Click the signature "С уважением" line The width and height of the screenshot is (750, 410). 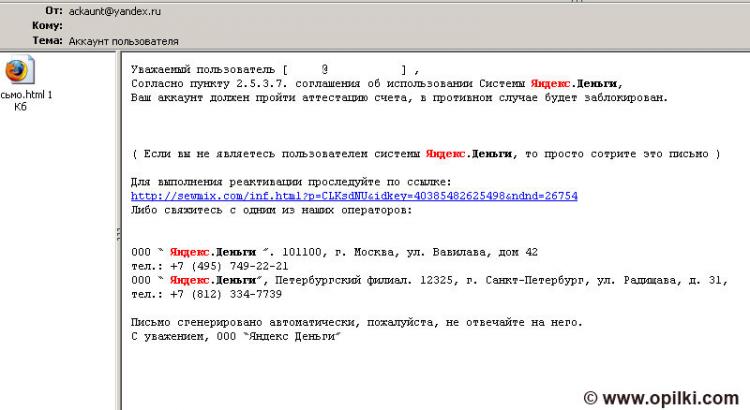click(236, 337)
